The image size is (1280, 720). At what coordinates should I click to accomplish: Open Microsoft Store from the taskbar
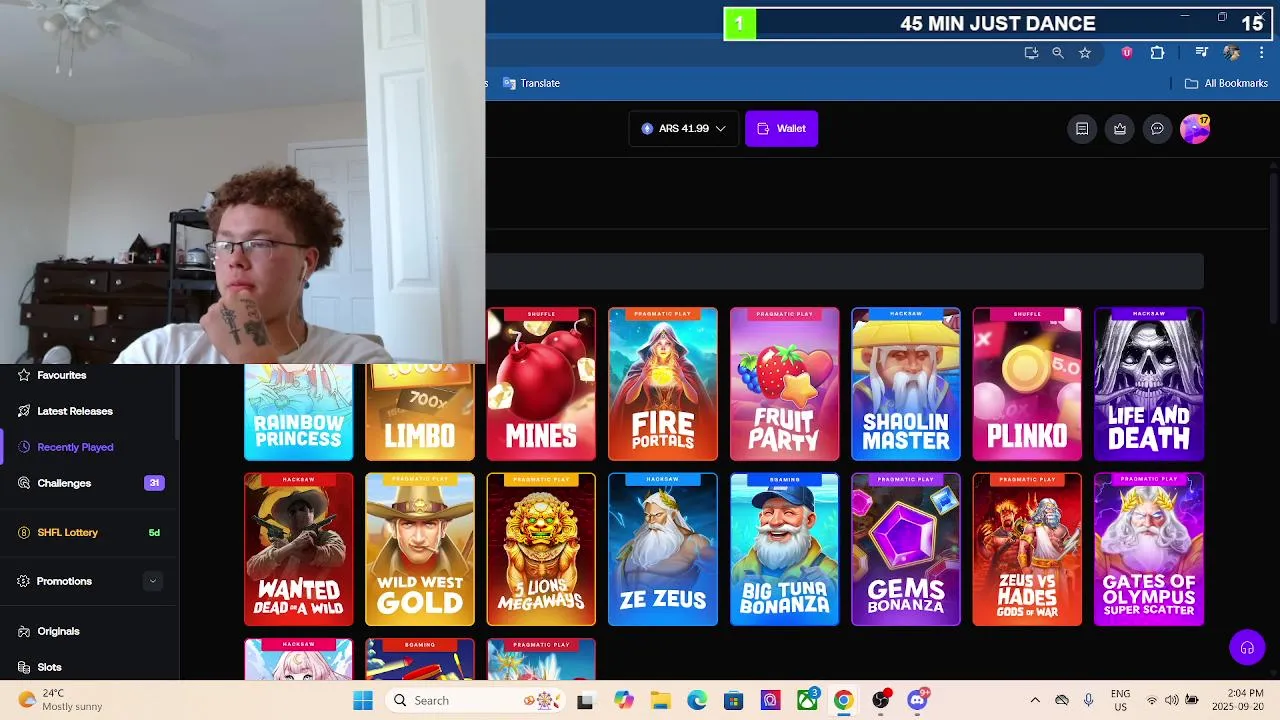(x=733, y=700)
